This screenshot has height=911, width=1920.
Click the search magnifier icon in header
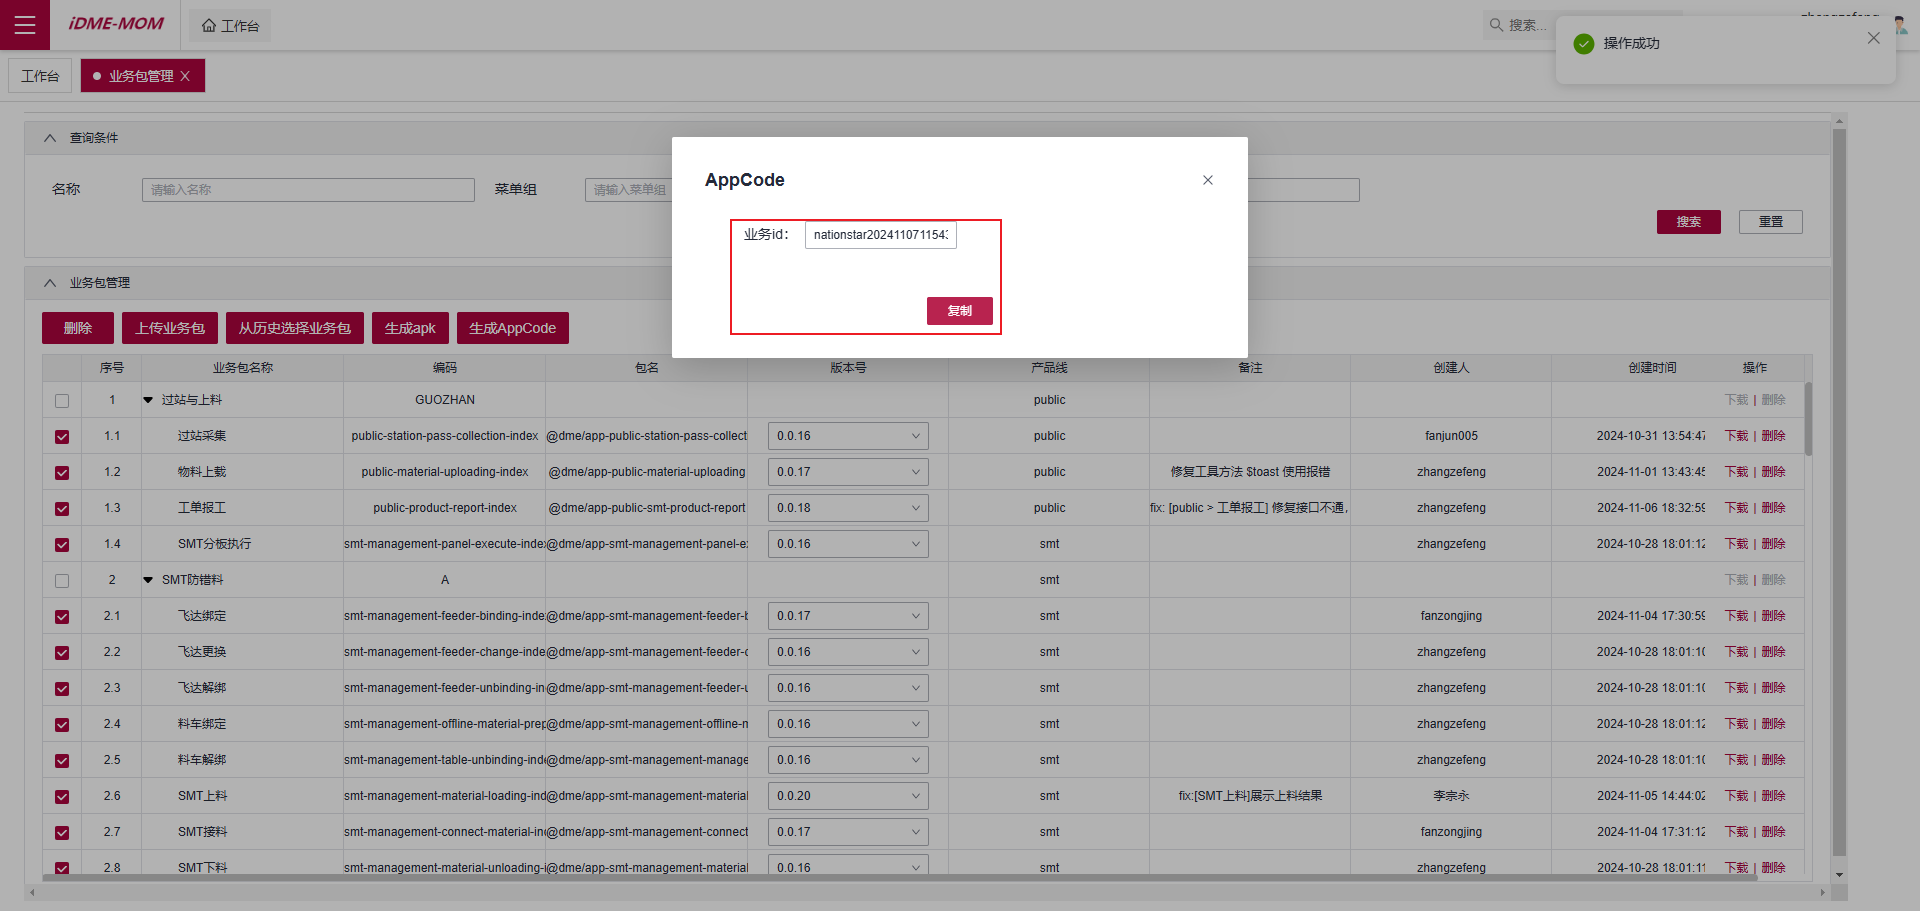pos(1496,25)
